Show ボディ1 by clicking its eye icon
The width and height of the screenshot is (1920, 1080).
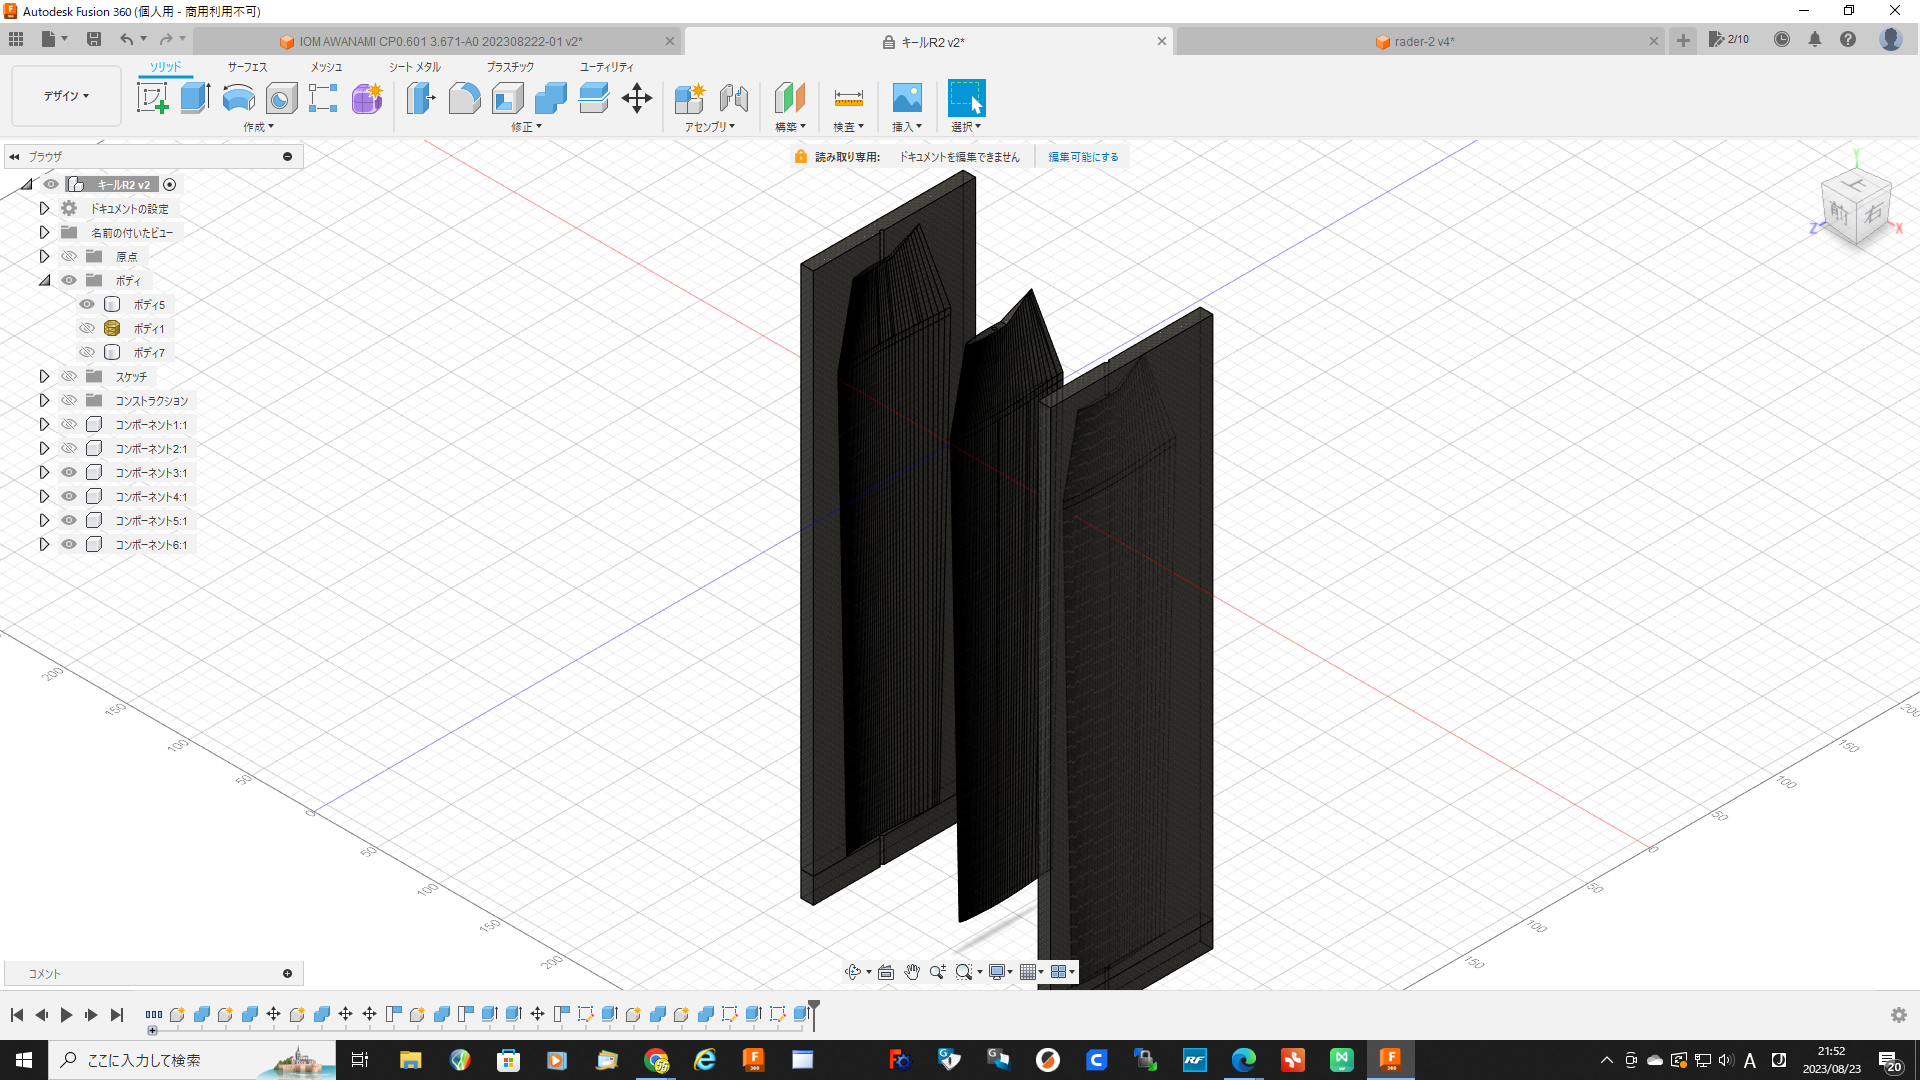87,328
